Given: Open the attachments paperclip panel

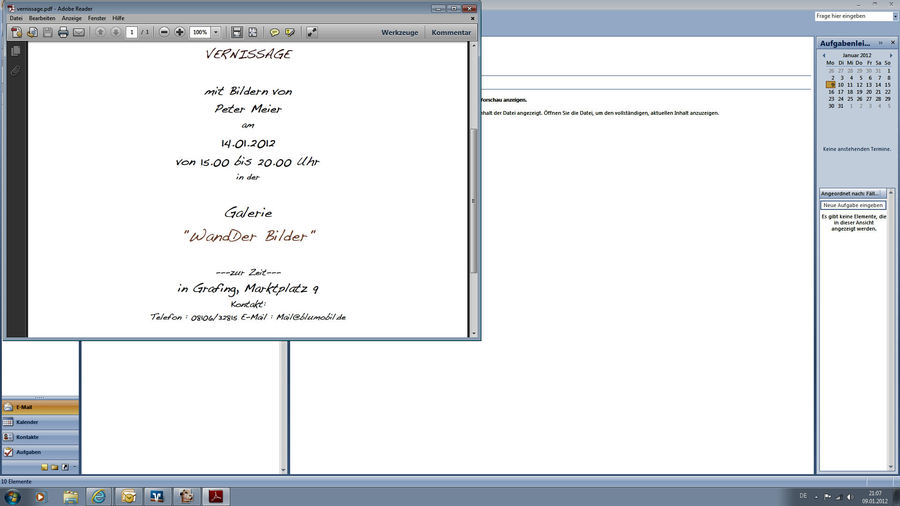Looking at the screenshot, I should click(x=16, y=70).
